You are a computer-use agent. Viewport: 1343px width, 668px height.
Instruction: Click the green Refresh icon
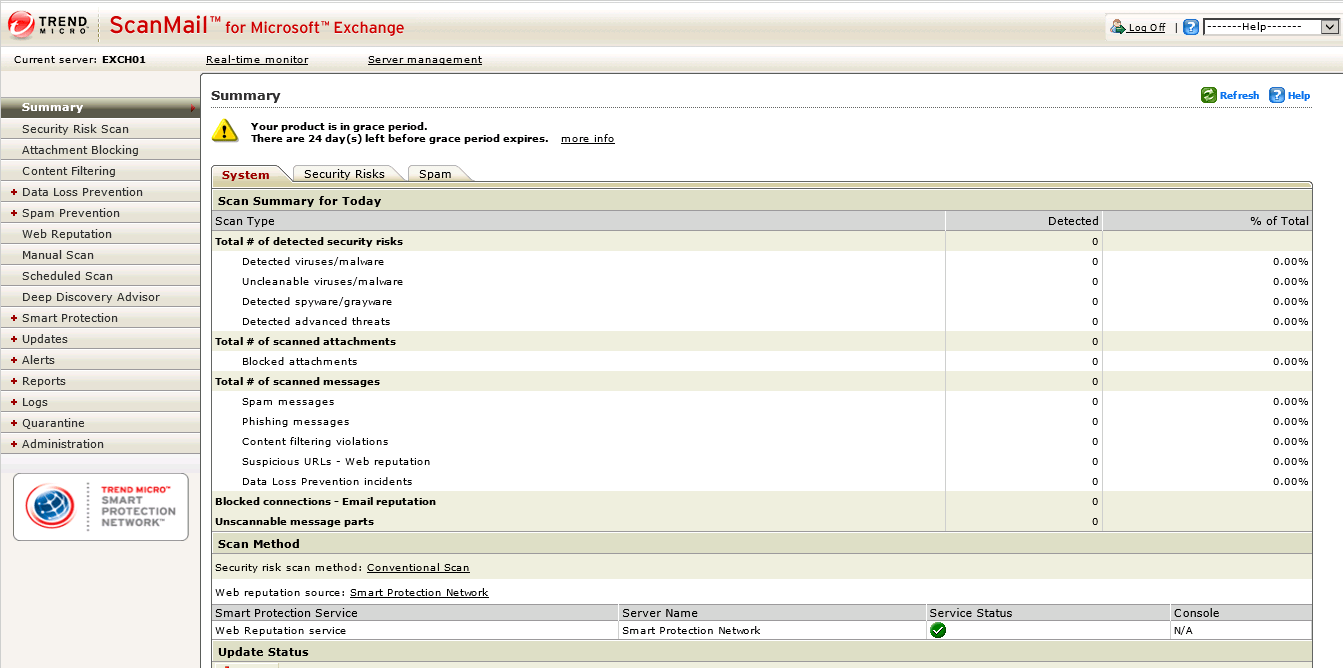click(x=1209, y=95)
